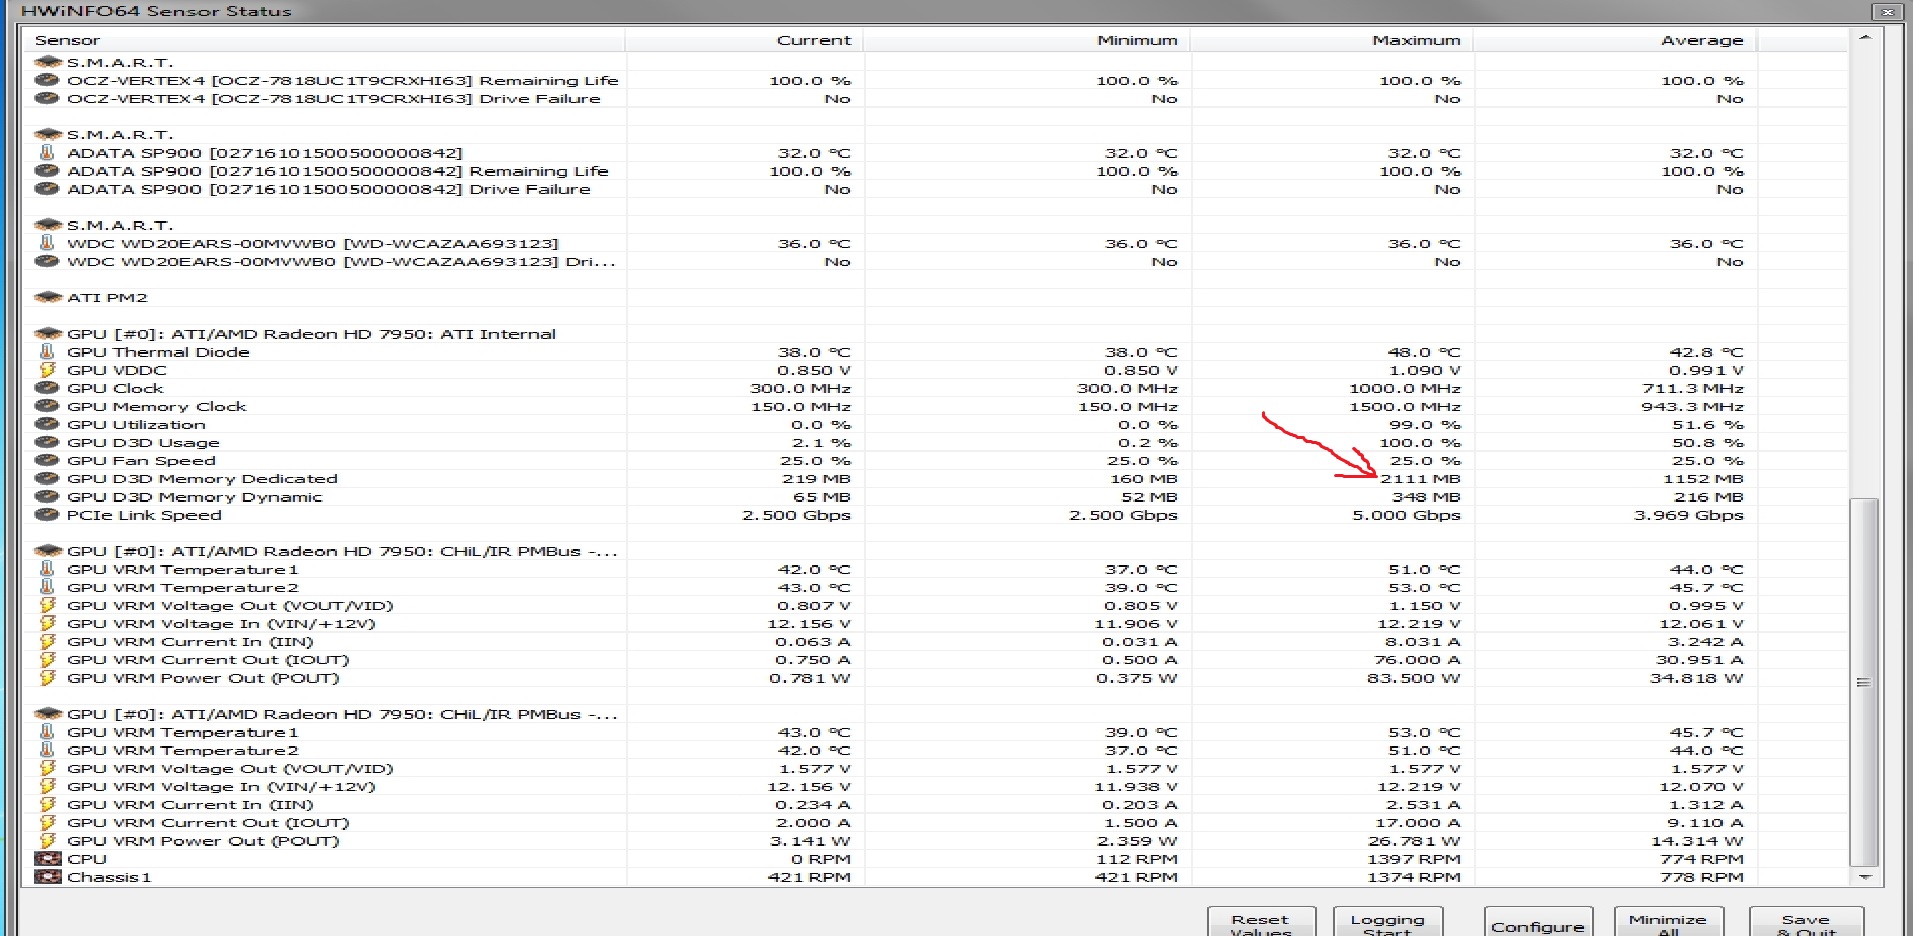The height and width of the screenshot is (936, 1914).
Task: Click the 219 MB current dedicated memory value
Action: click(x=816, y=478)
